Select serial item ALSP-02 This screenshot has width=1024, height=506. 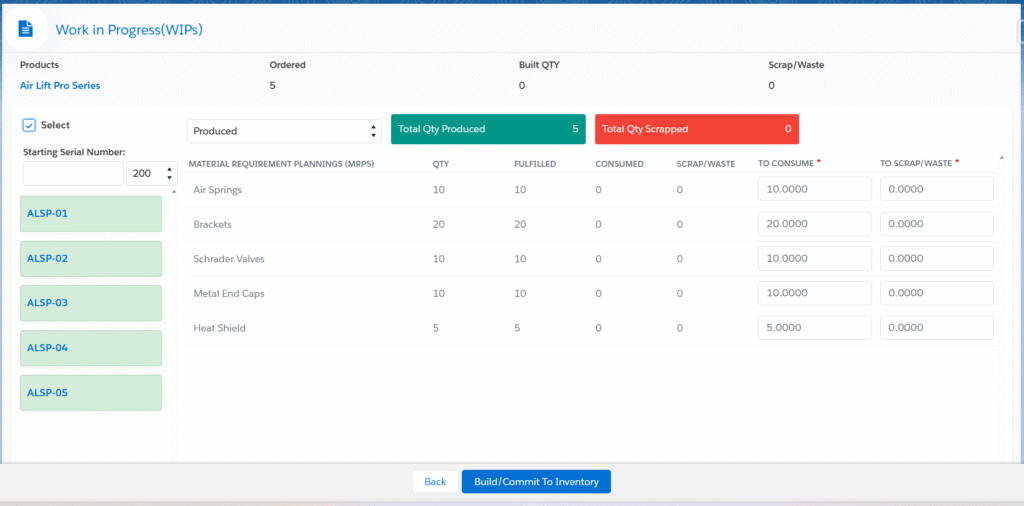[91, 259]
